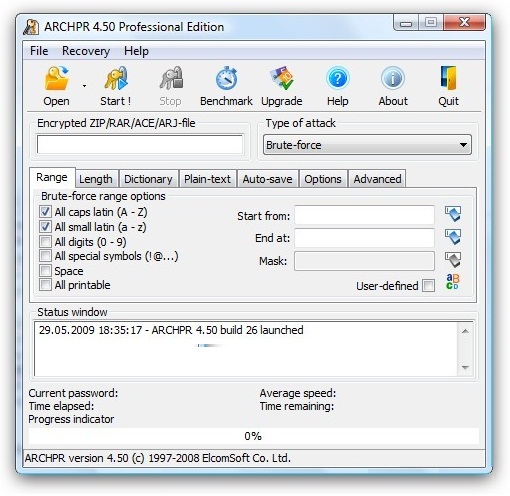
Task: Click the icon next to Start from
Action: [453, 214]
